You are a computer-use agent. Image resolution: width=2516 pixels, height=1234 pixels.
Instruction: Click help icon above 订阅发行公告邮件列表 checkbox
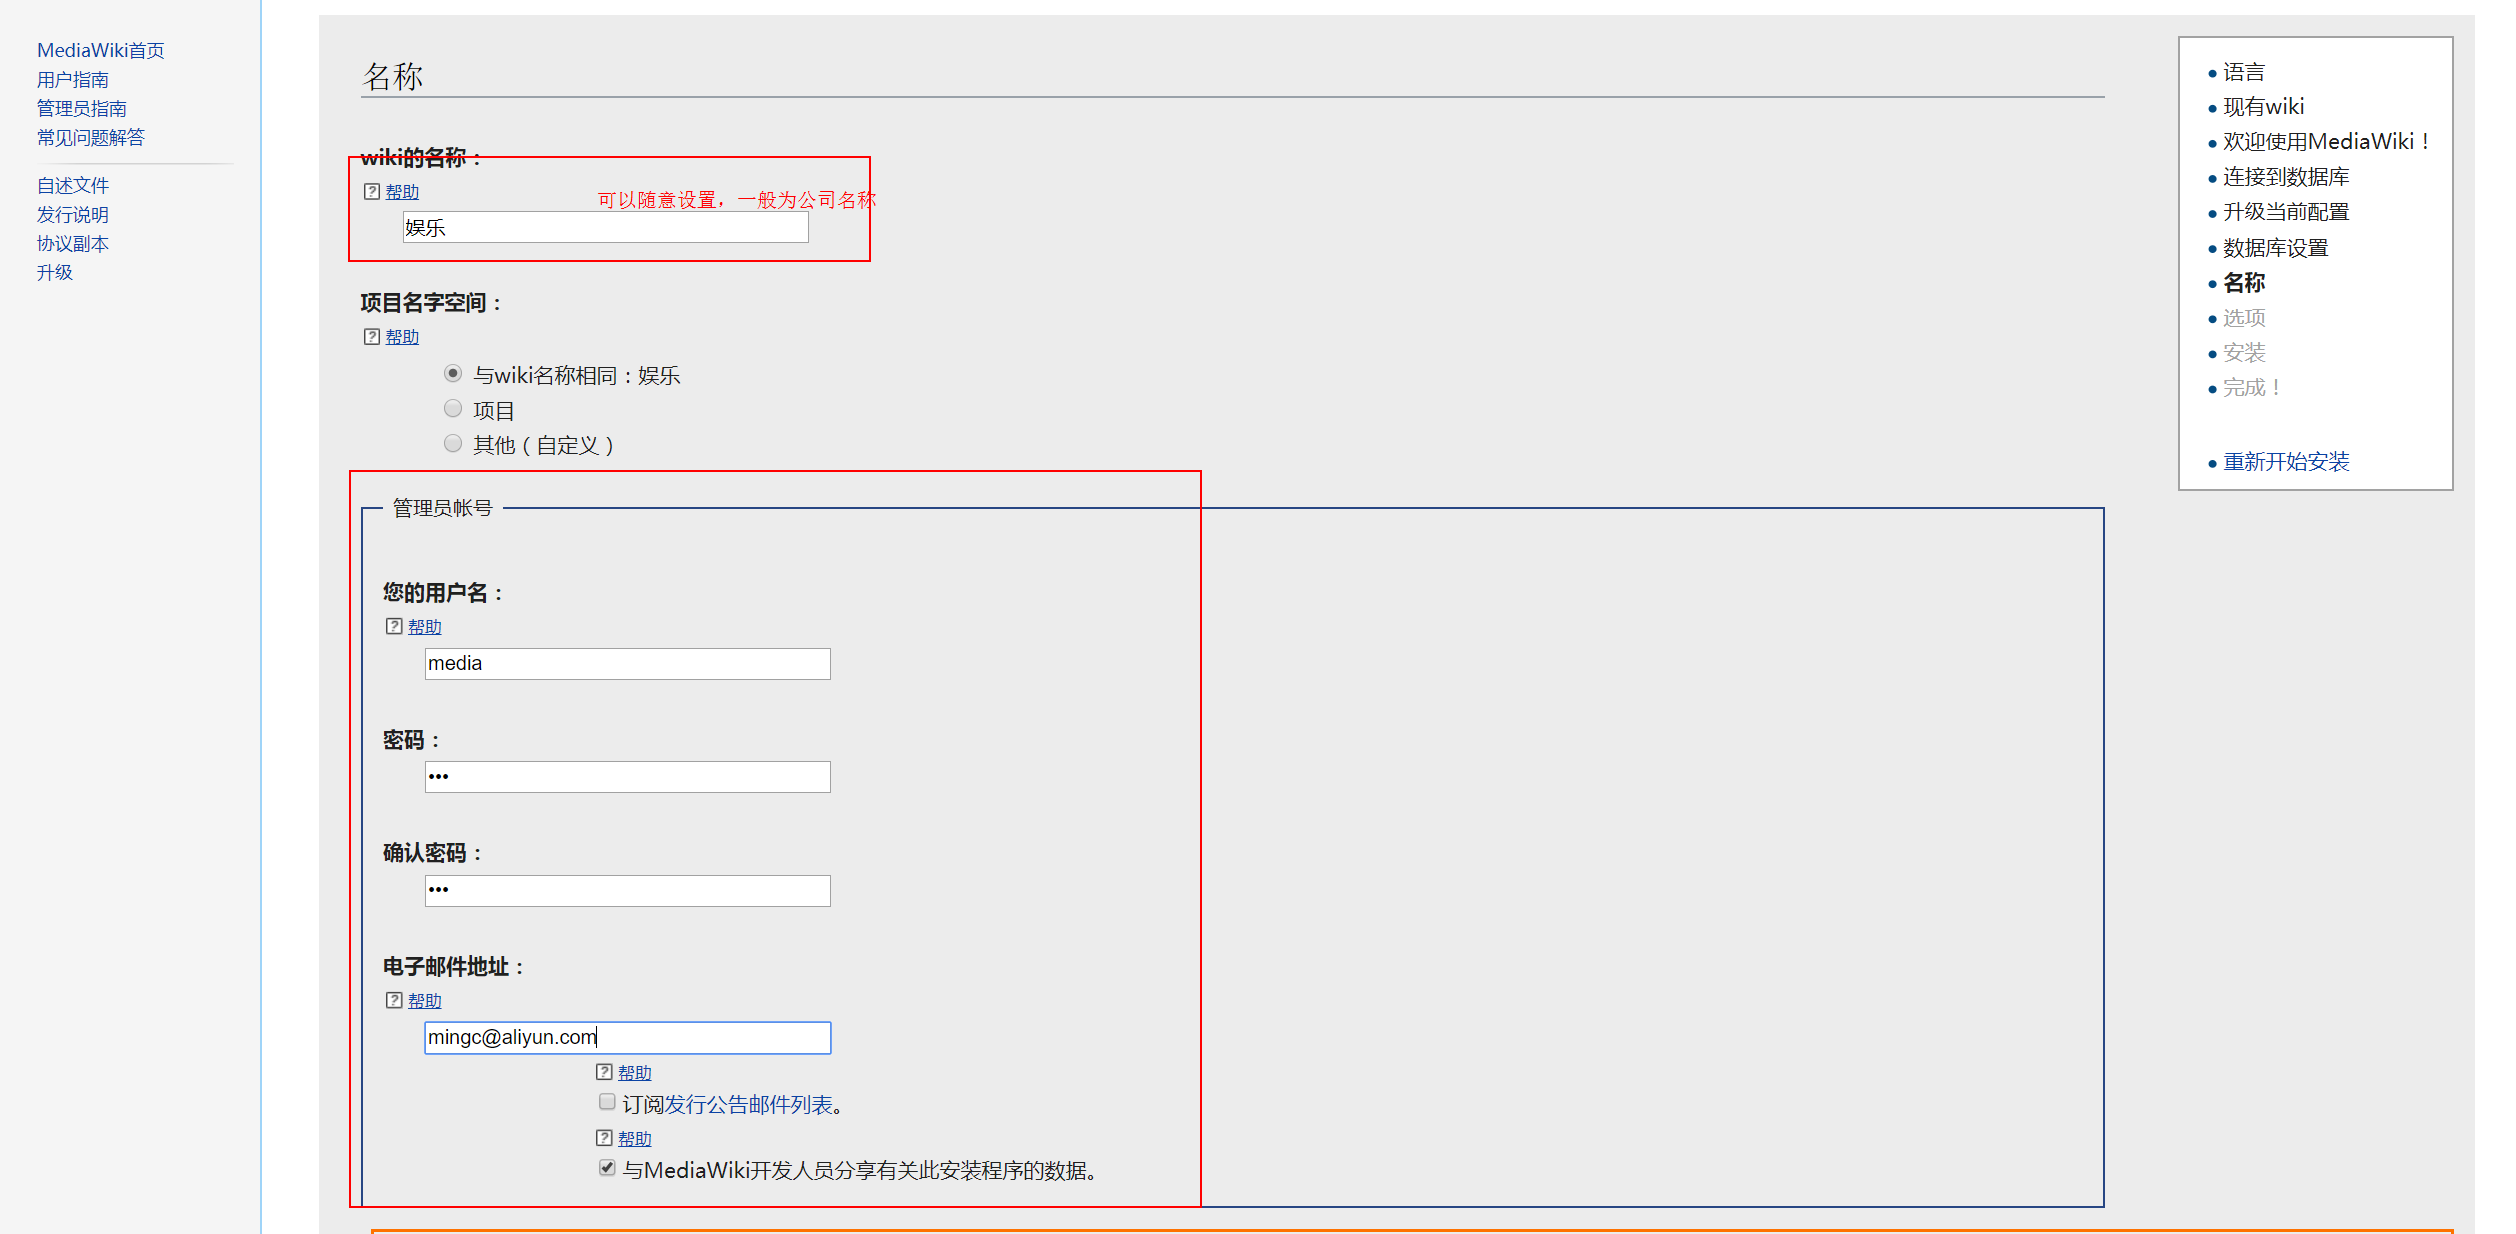[604, 1072]
